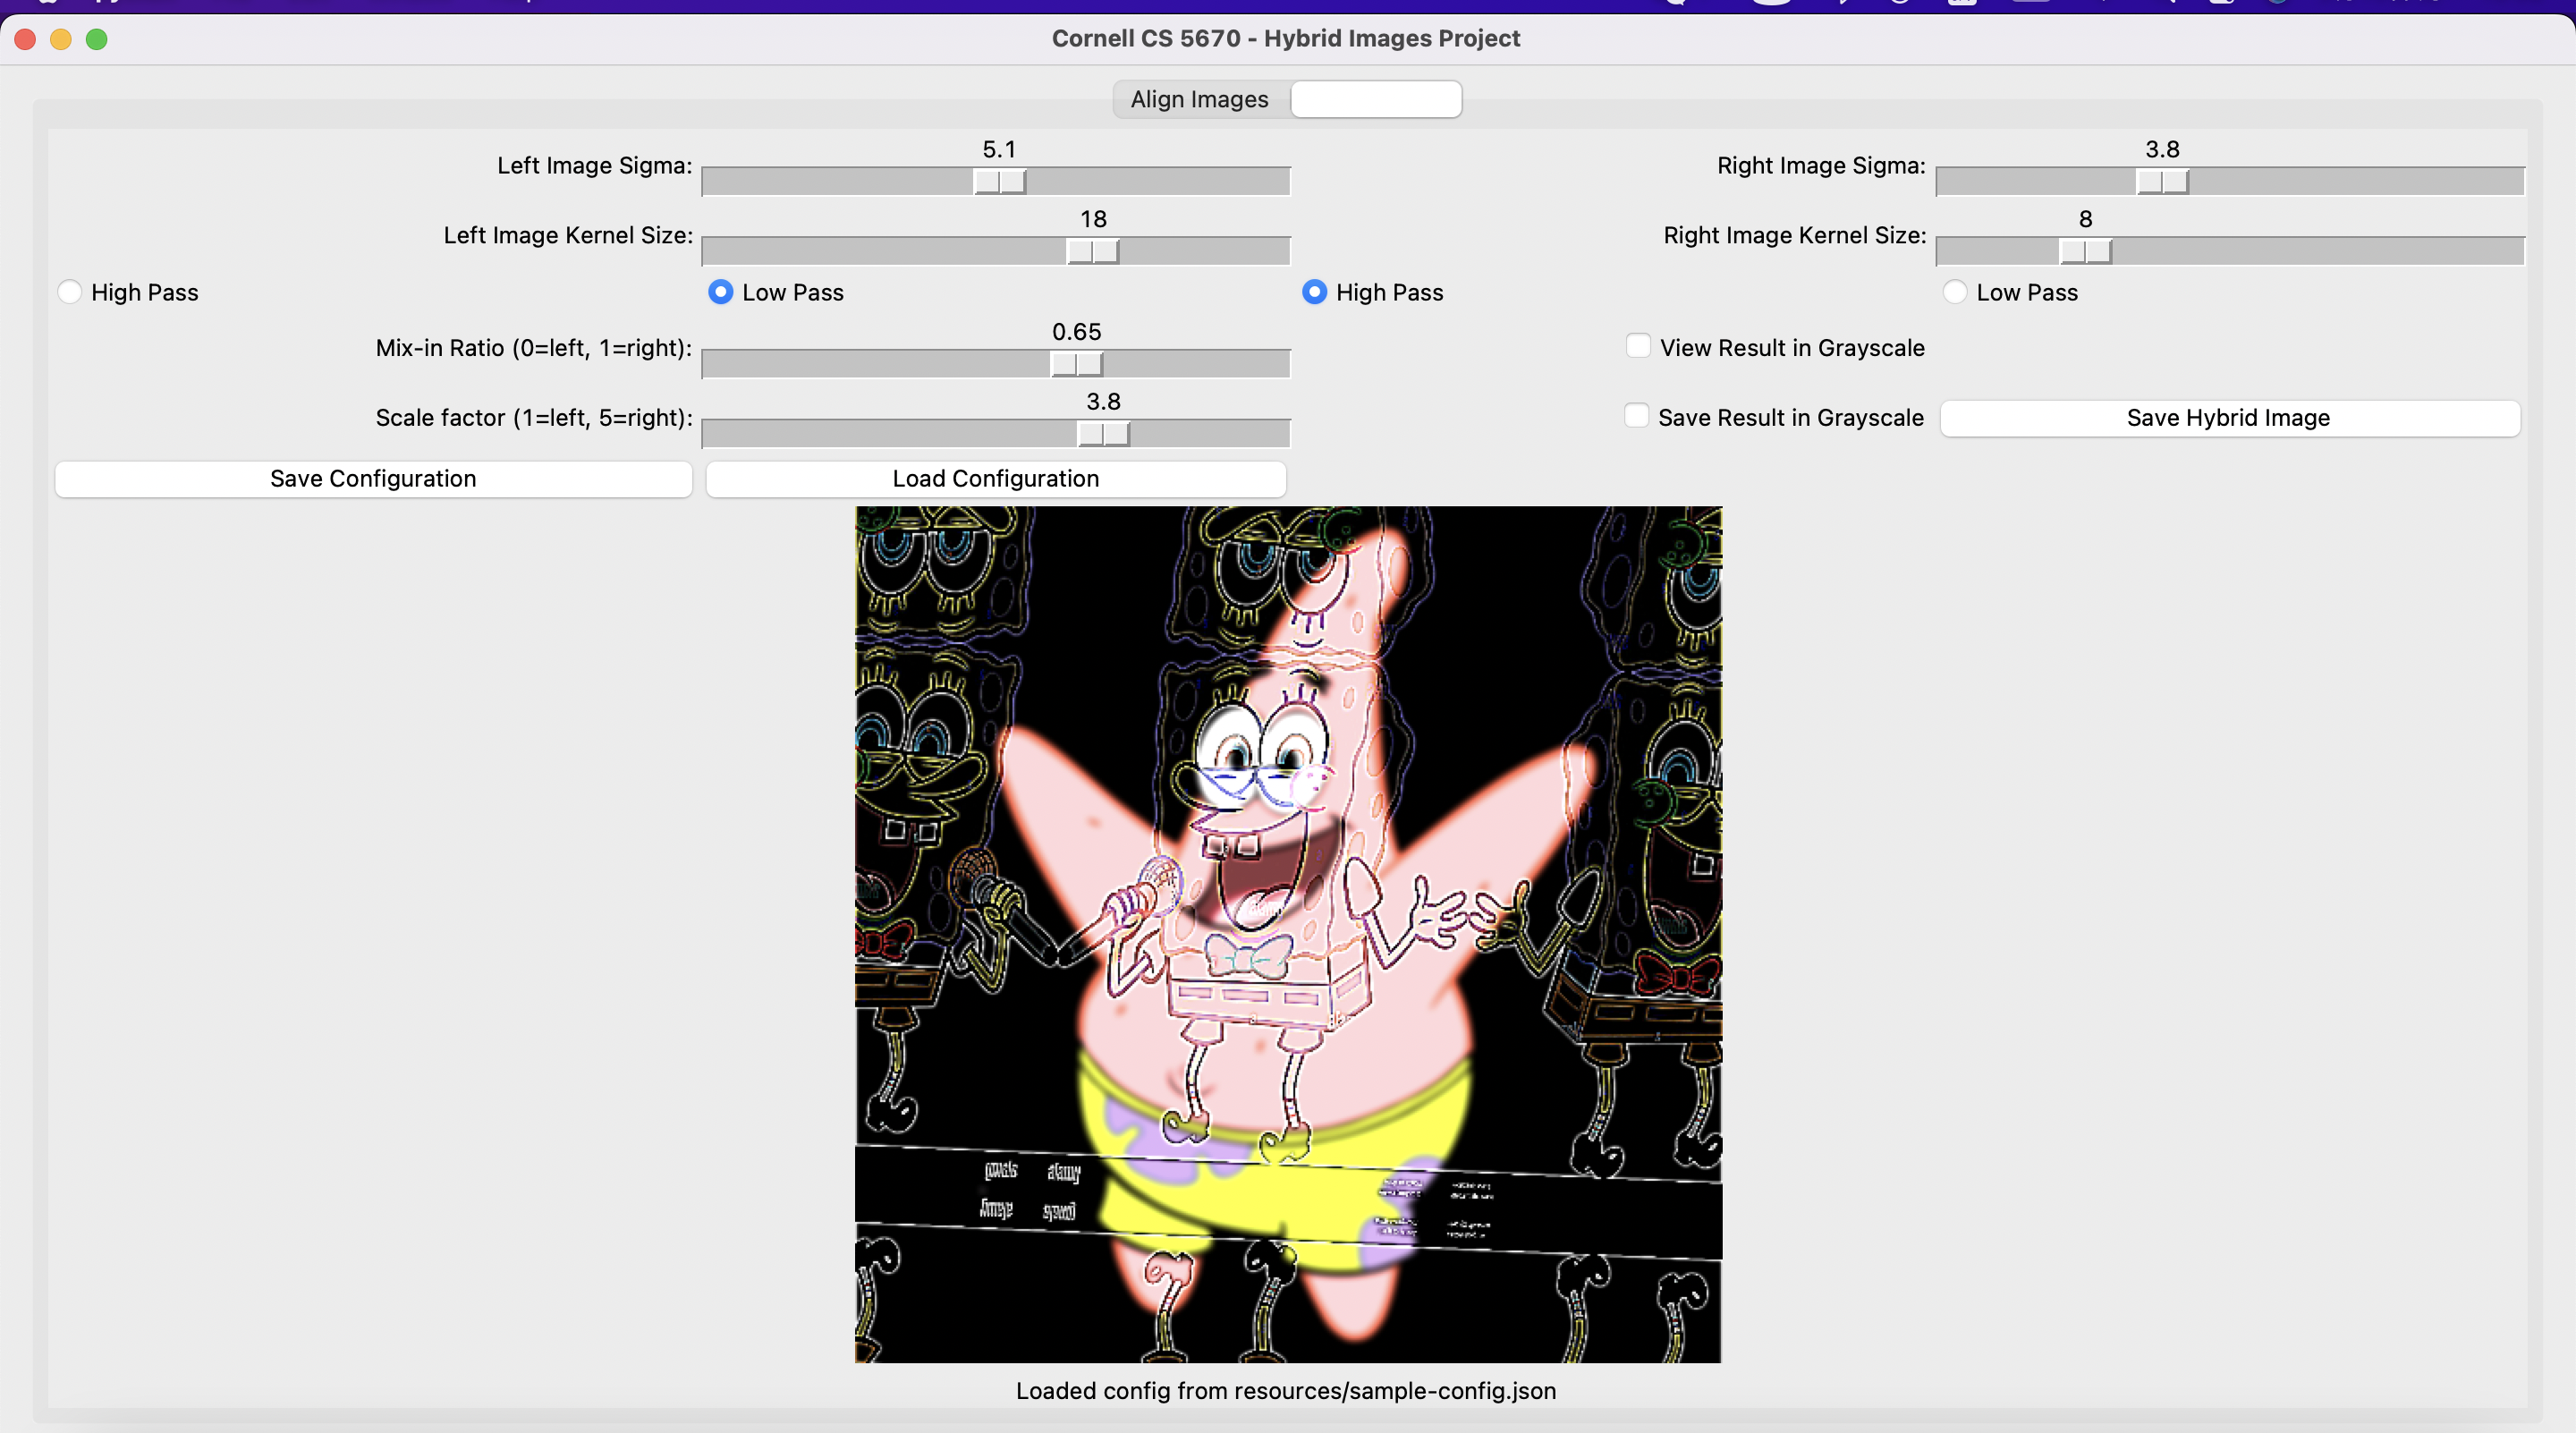Maximize the window with green button

click(x=97, y=39)
